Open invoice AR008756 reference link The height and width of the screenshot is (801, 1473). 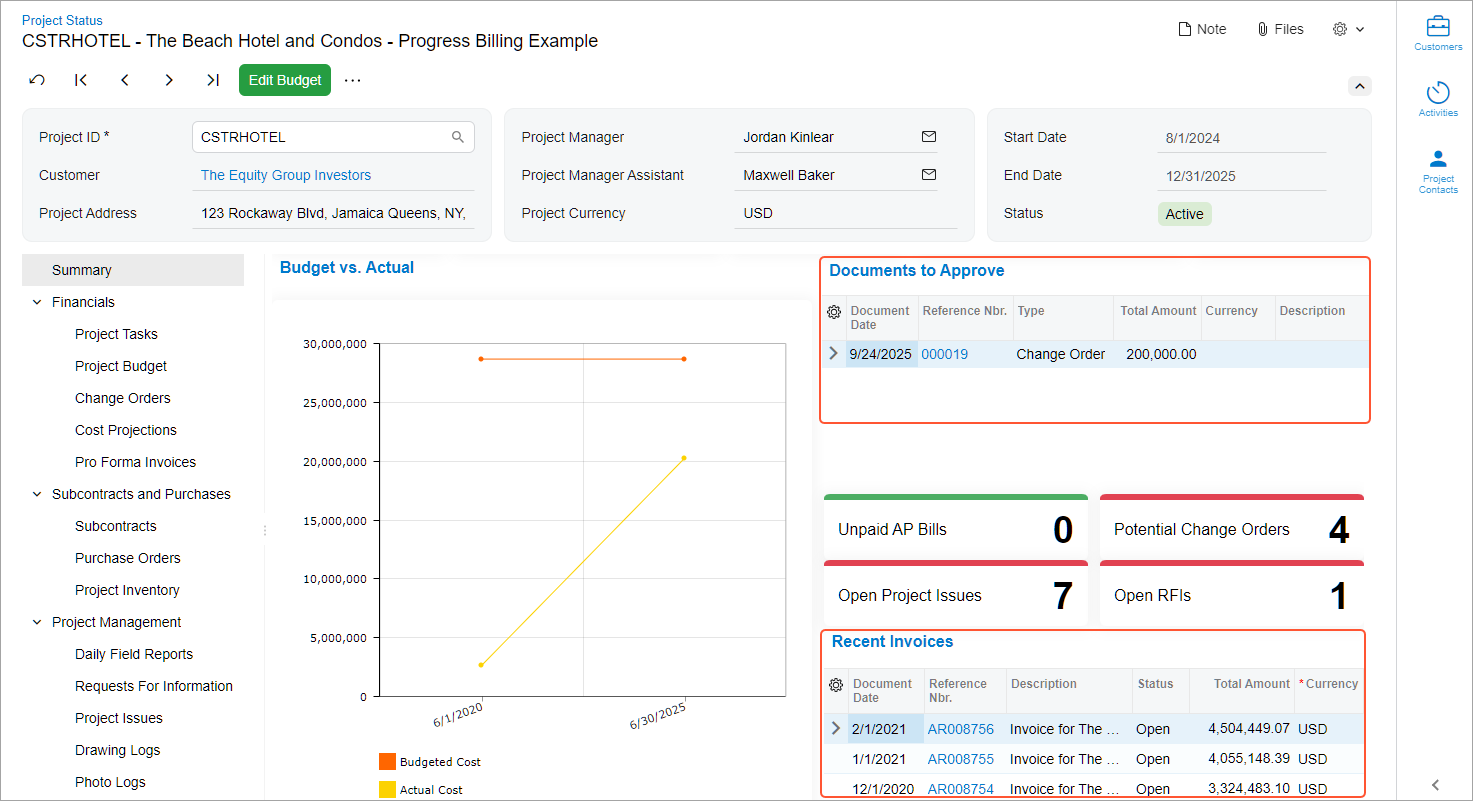(x=960, y=729)
